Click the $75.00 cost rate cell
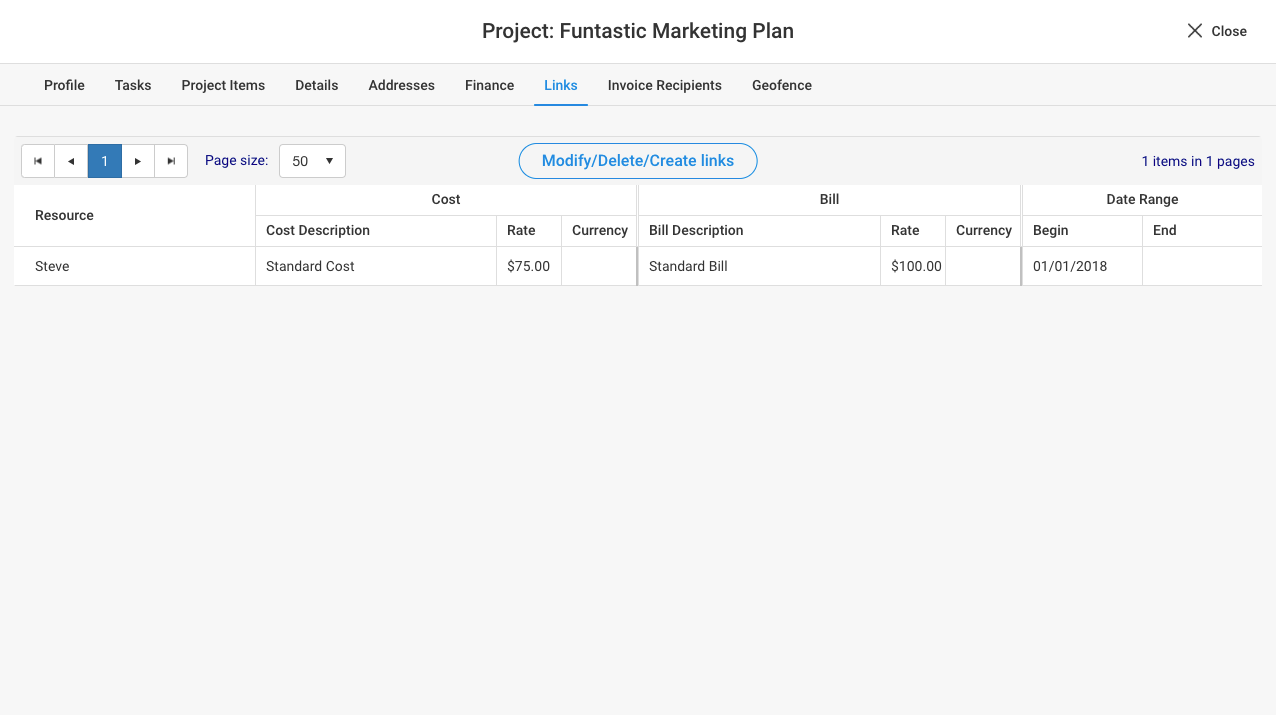This screenshot has height=715, width=1276. pyautogui.click(x=529, y=266)
